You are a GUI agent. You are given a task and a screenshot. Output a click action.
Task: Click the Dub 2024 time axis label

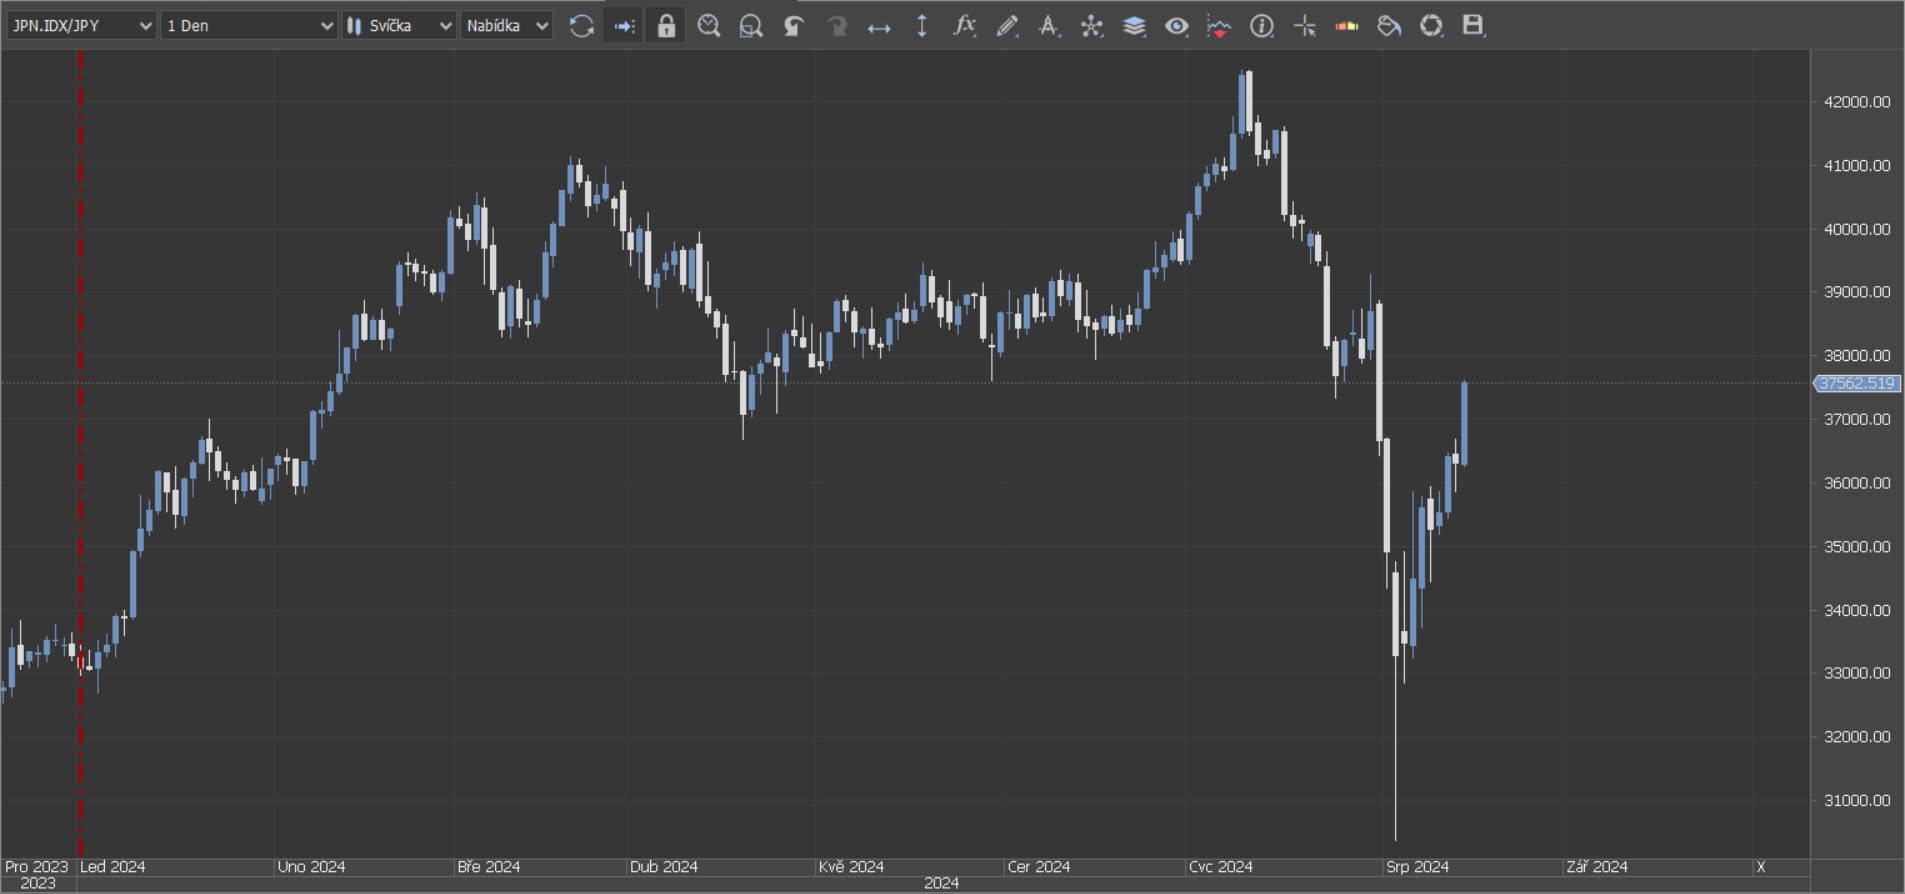(x=663, y=867)
